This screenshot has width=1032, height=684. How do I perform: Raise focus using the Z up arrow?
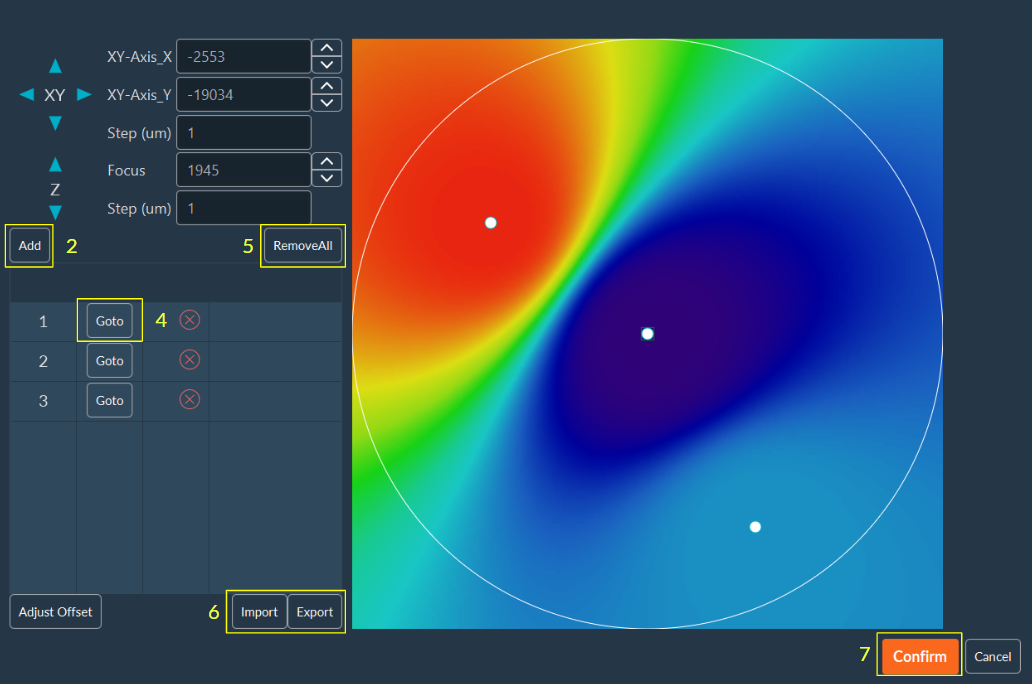tap(55, 163)
